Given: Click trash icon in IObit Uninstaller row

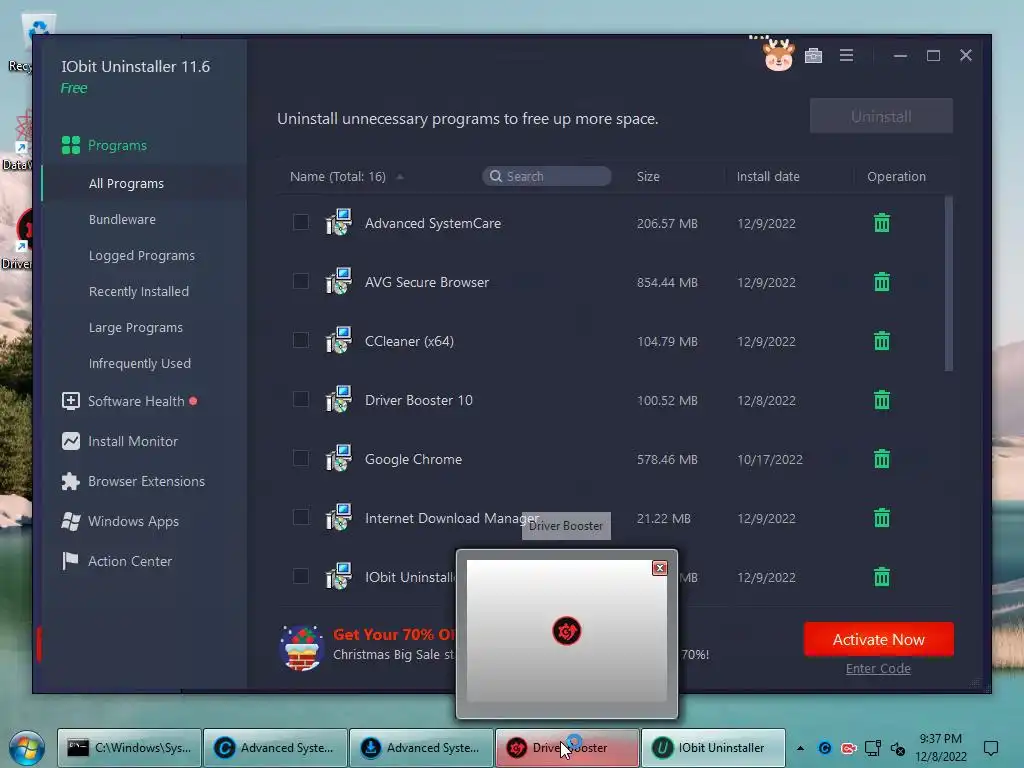Looking at the screenshot, I should tap(882, 577).
